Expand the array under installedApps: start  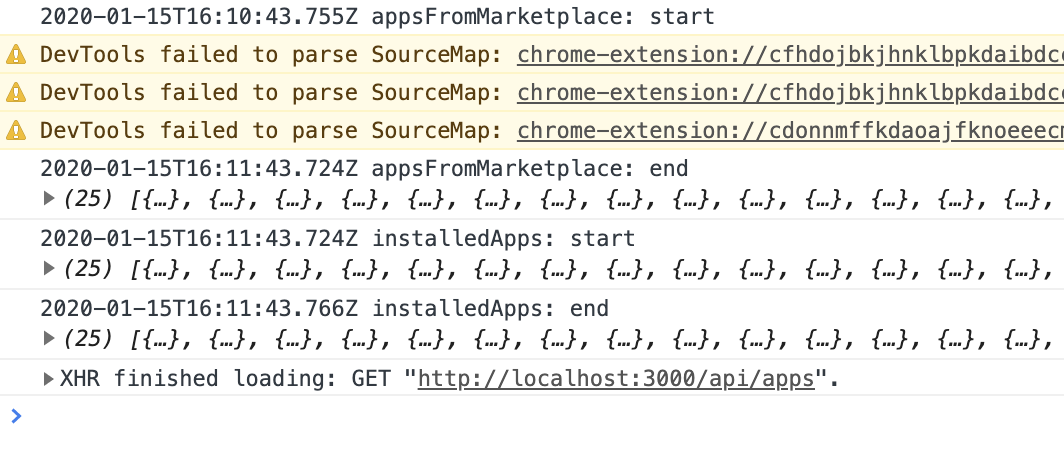click(49, 268)
